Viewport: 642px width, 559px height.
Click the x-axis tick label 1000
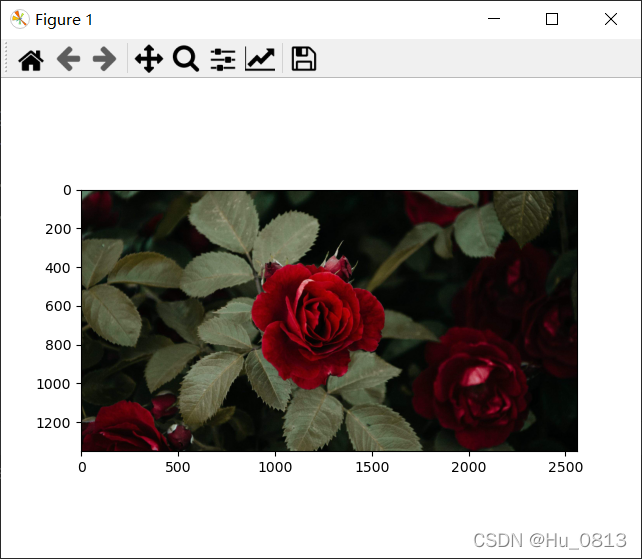[x=275, y=467]
